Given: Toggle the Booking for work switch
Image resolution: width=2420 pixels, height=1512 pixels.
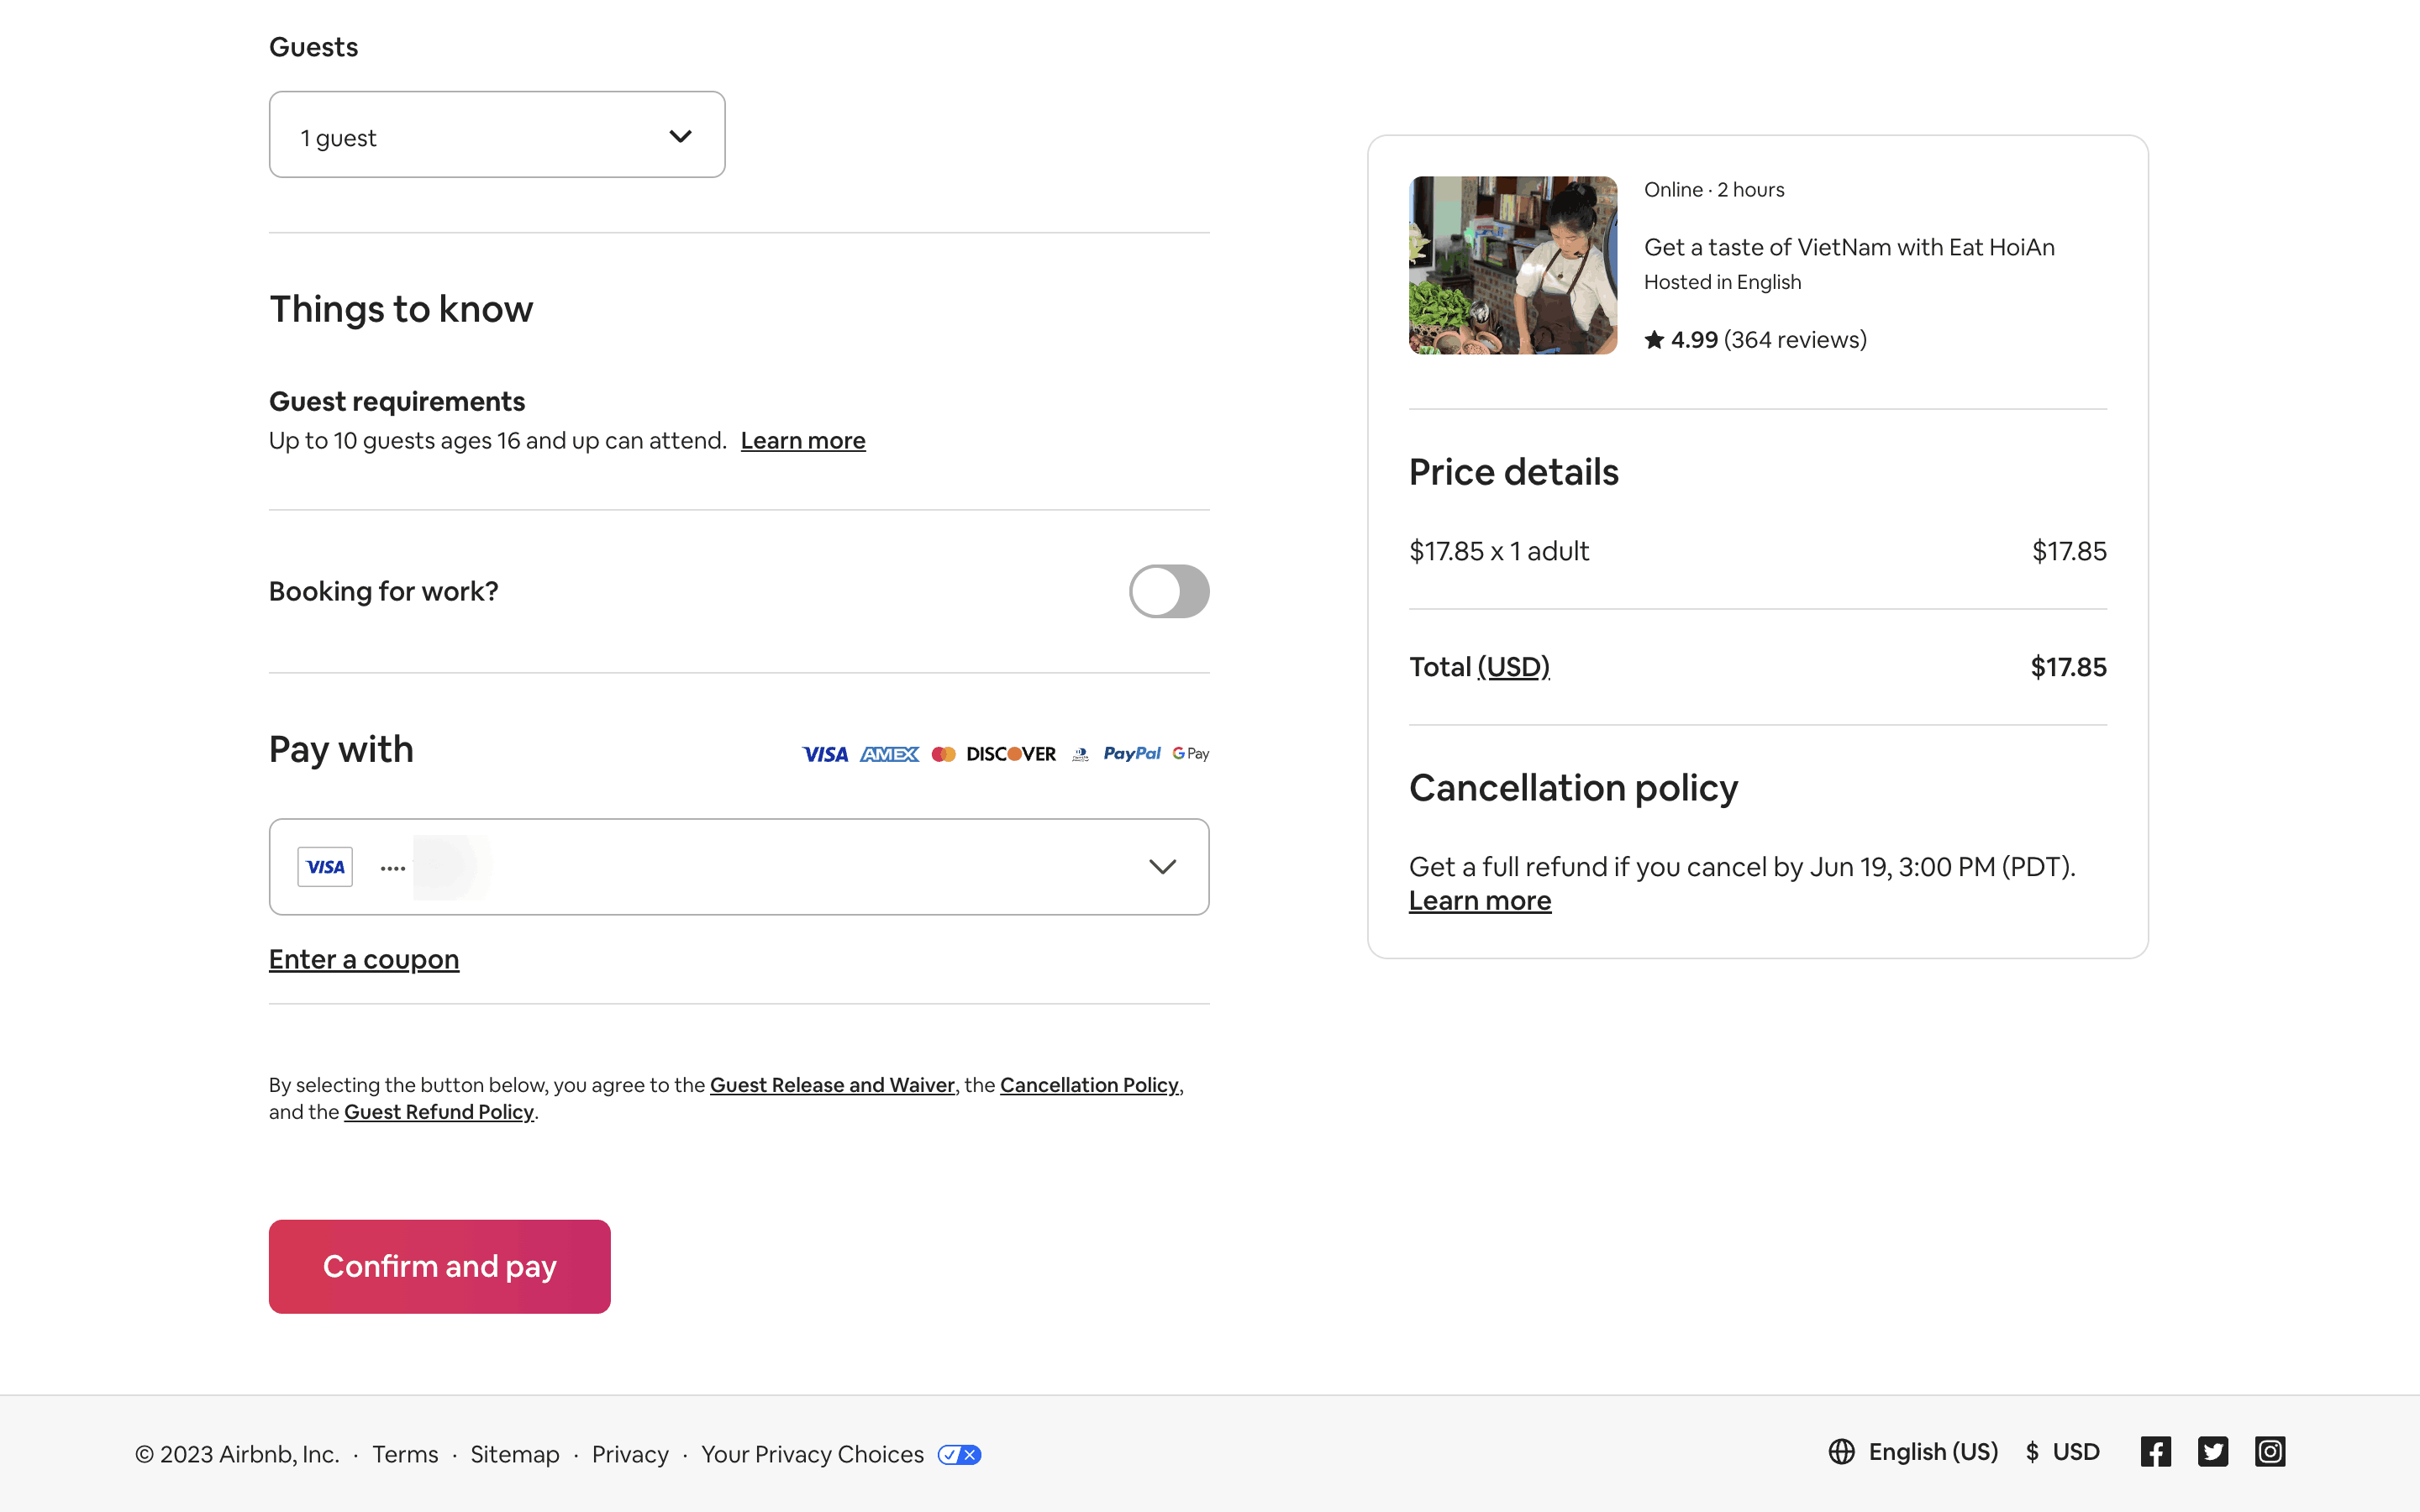Looking at the screenshot, I should click(1168, 591).
